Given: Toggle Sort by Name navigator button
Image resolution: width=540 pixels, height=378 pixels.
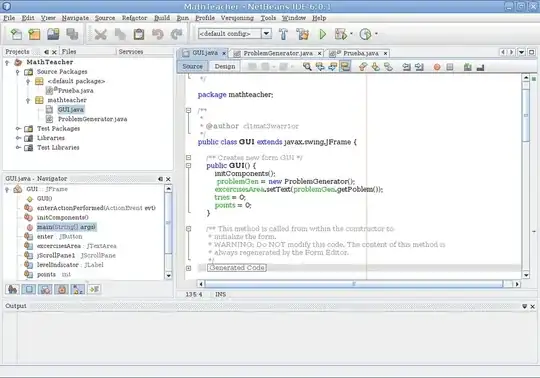Looking at the screenshot, I should (78, 290).
